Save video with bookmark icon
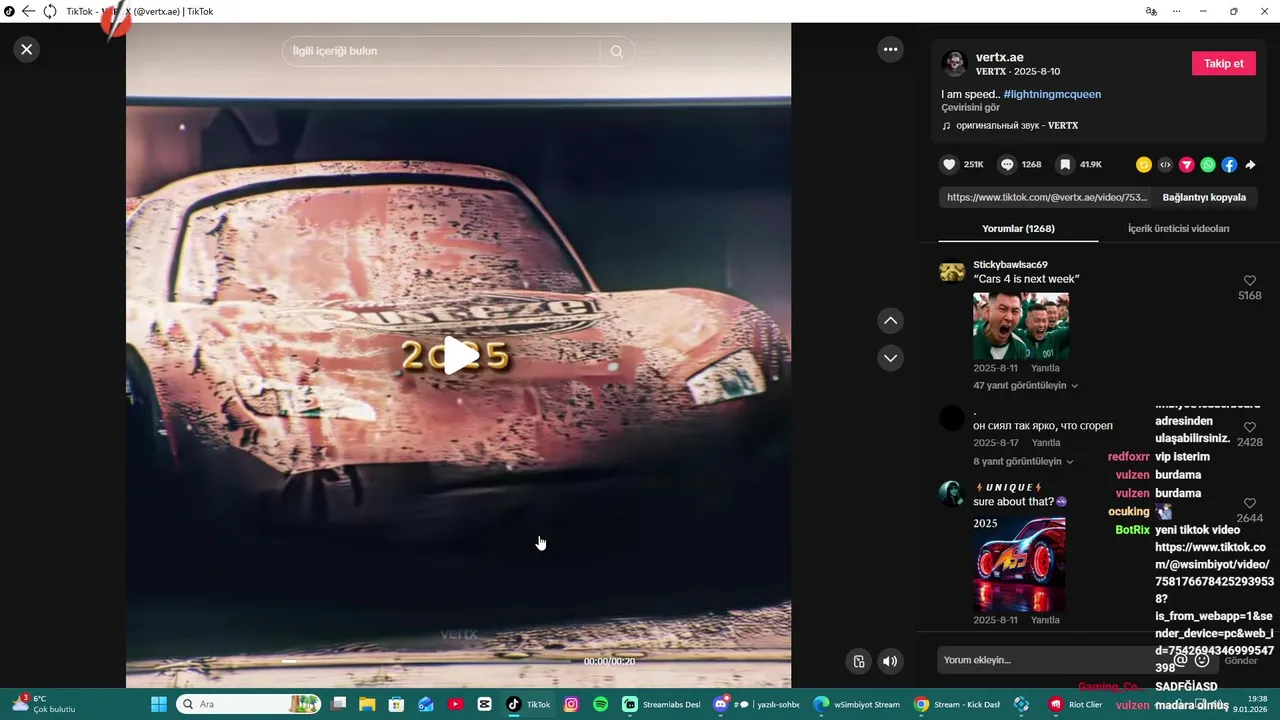1280x720 pixels. (1065, 164)
